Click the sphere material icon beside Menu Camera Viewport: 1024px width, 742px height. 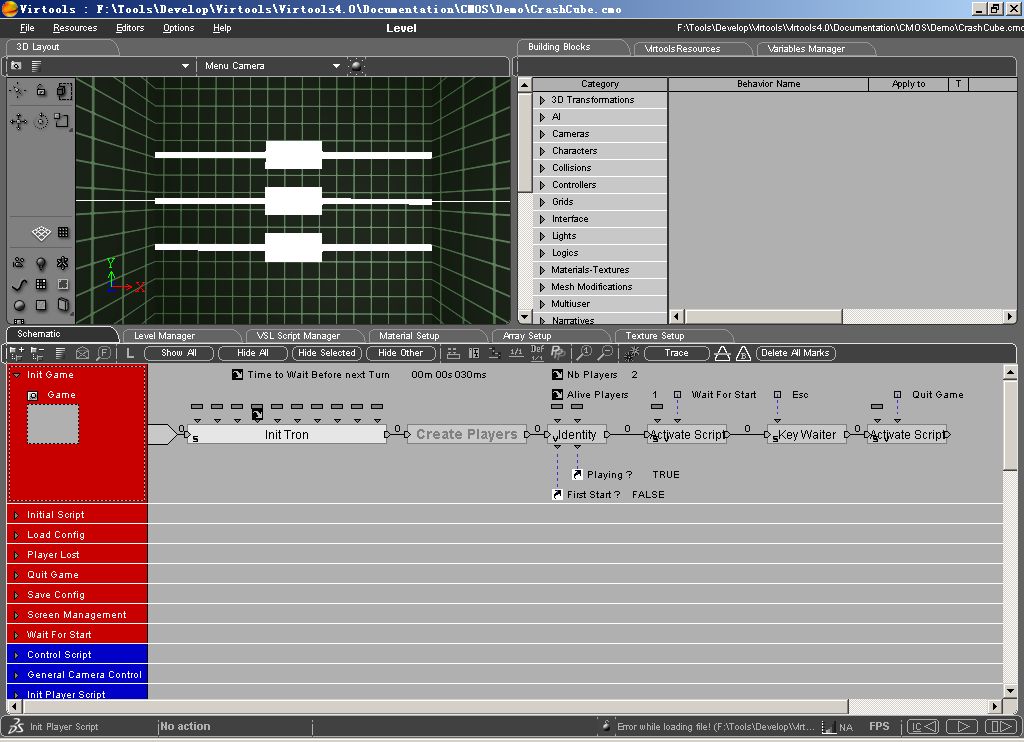[357, 66]
